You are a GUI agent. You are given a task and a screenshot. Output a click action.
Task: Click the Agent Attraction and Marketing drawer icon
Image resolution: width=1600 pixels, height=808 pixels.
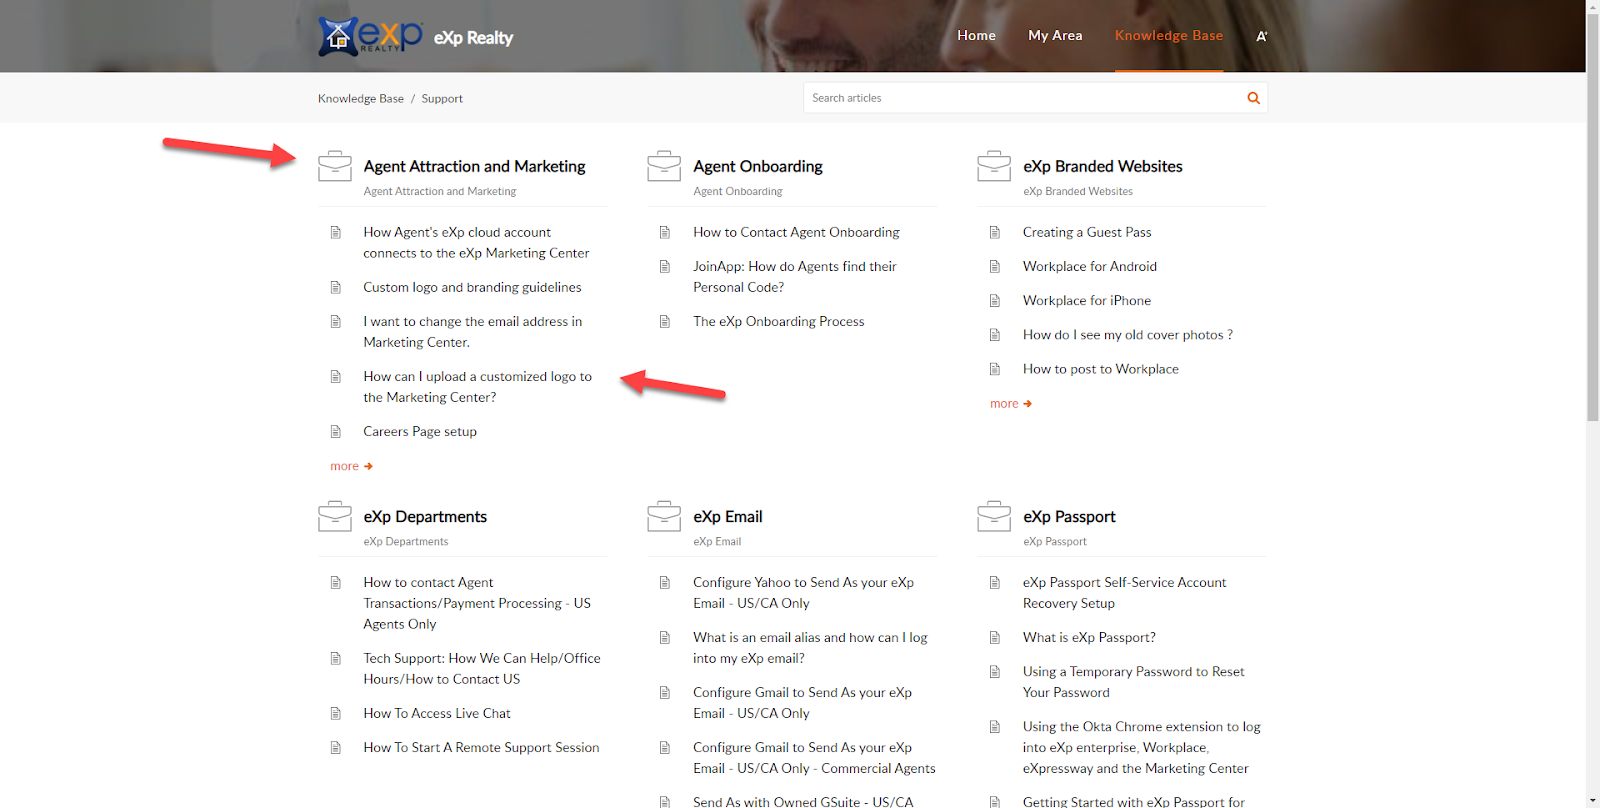[335, 166]
